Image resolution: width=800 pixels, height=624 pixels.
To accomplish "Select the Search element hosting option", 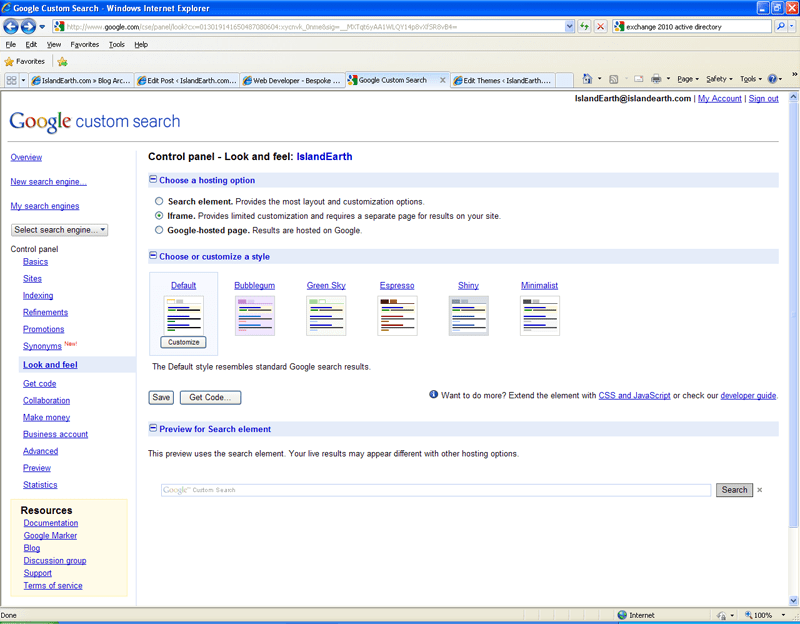I will click(x=158, y=201).
